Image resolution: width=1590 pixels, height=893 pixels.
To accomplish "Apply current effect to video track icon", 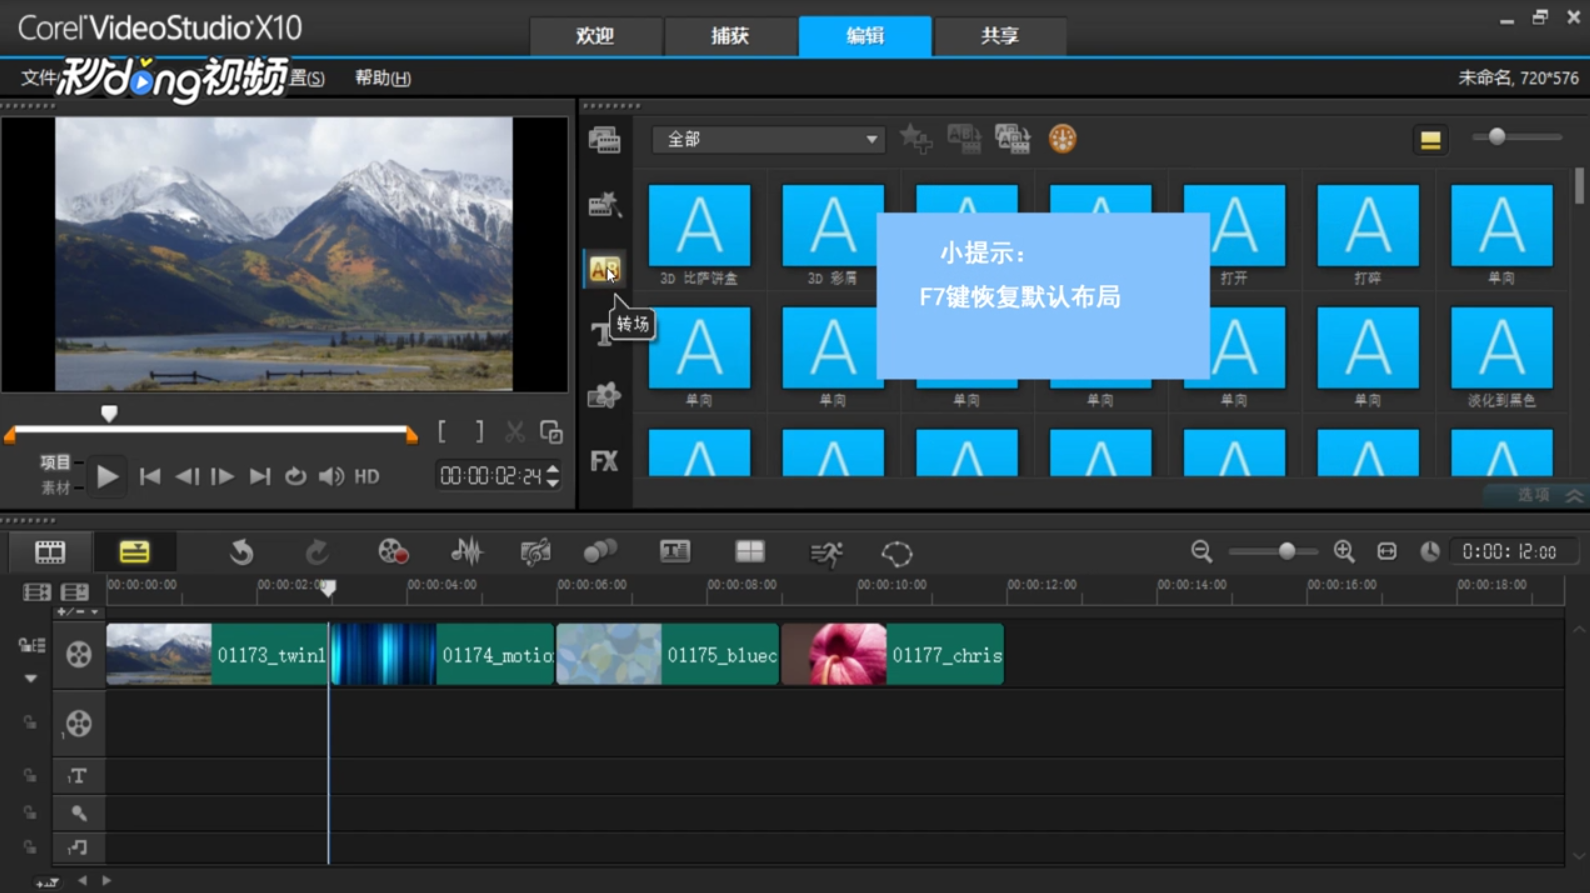I will (964, 139).
